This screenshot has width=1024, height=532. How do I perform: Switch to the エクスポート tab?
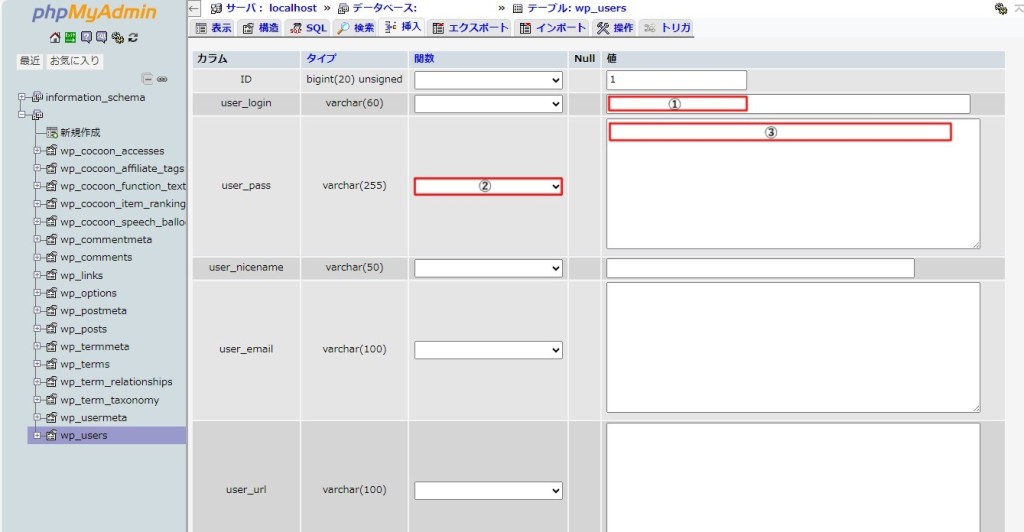471,28
